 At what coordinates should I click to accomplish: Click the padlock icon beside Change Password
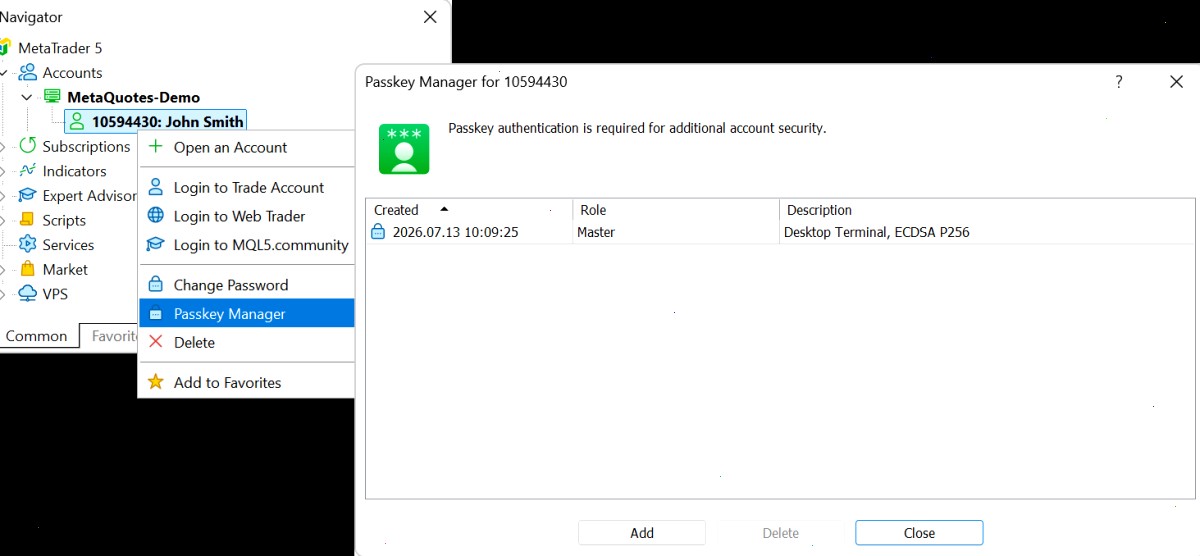click(x=155, y=285)
